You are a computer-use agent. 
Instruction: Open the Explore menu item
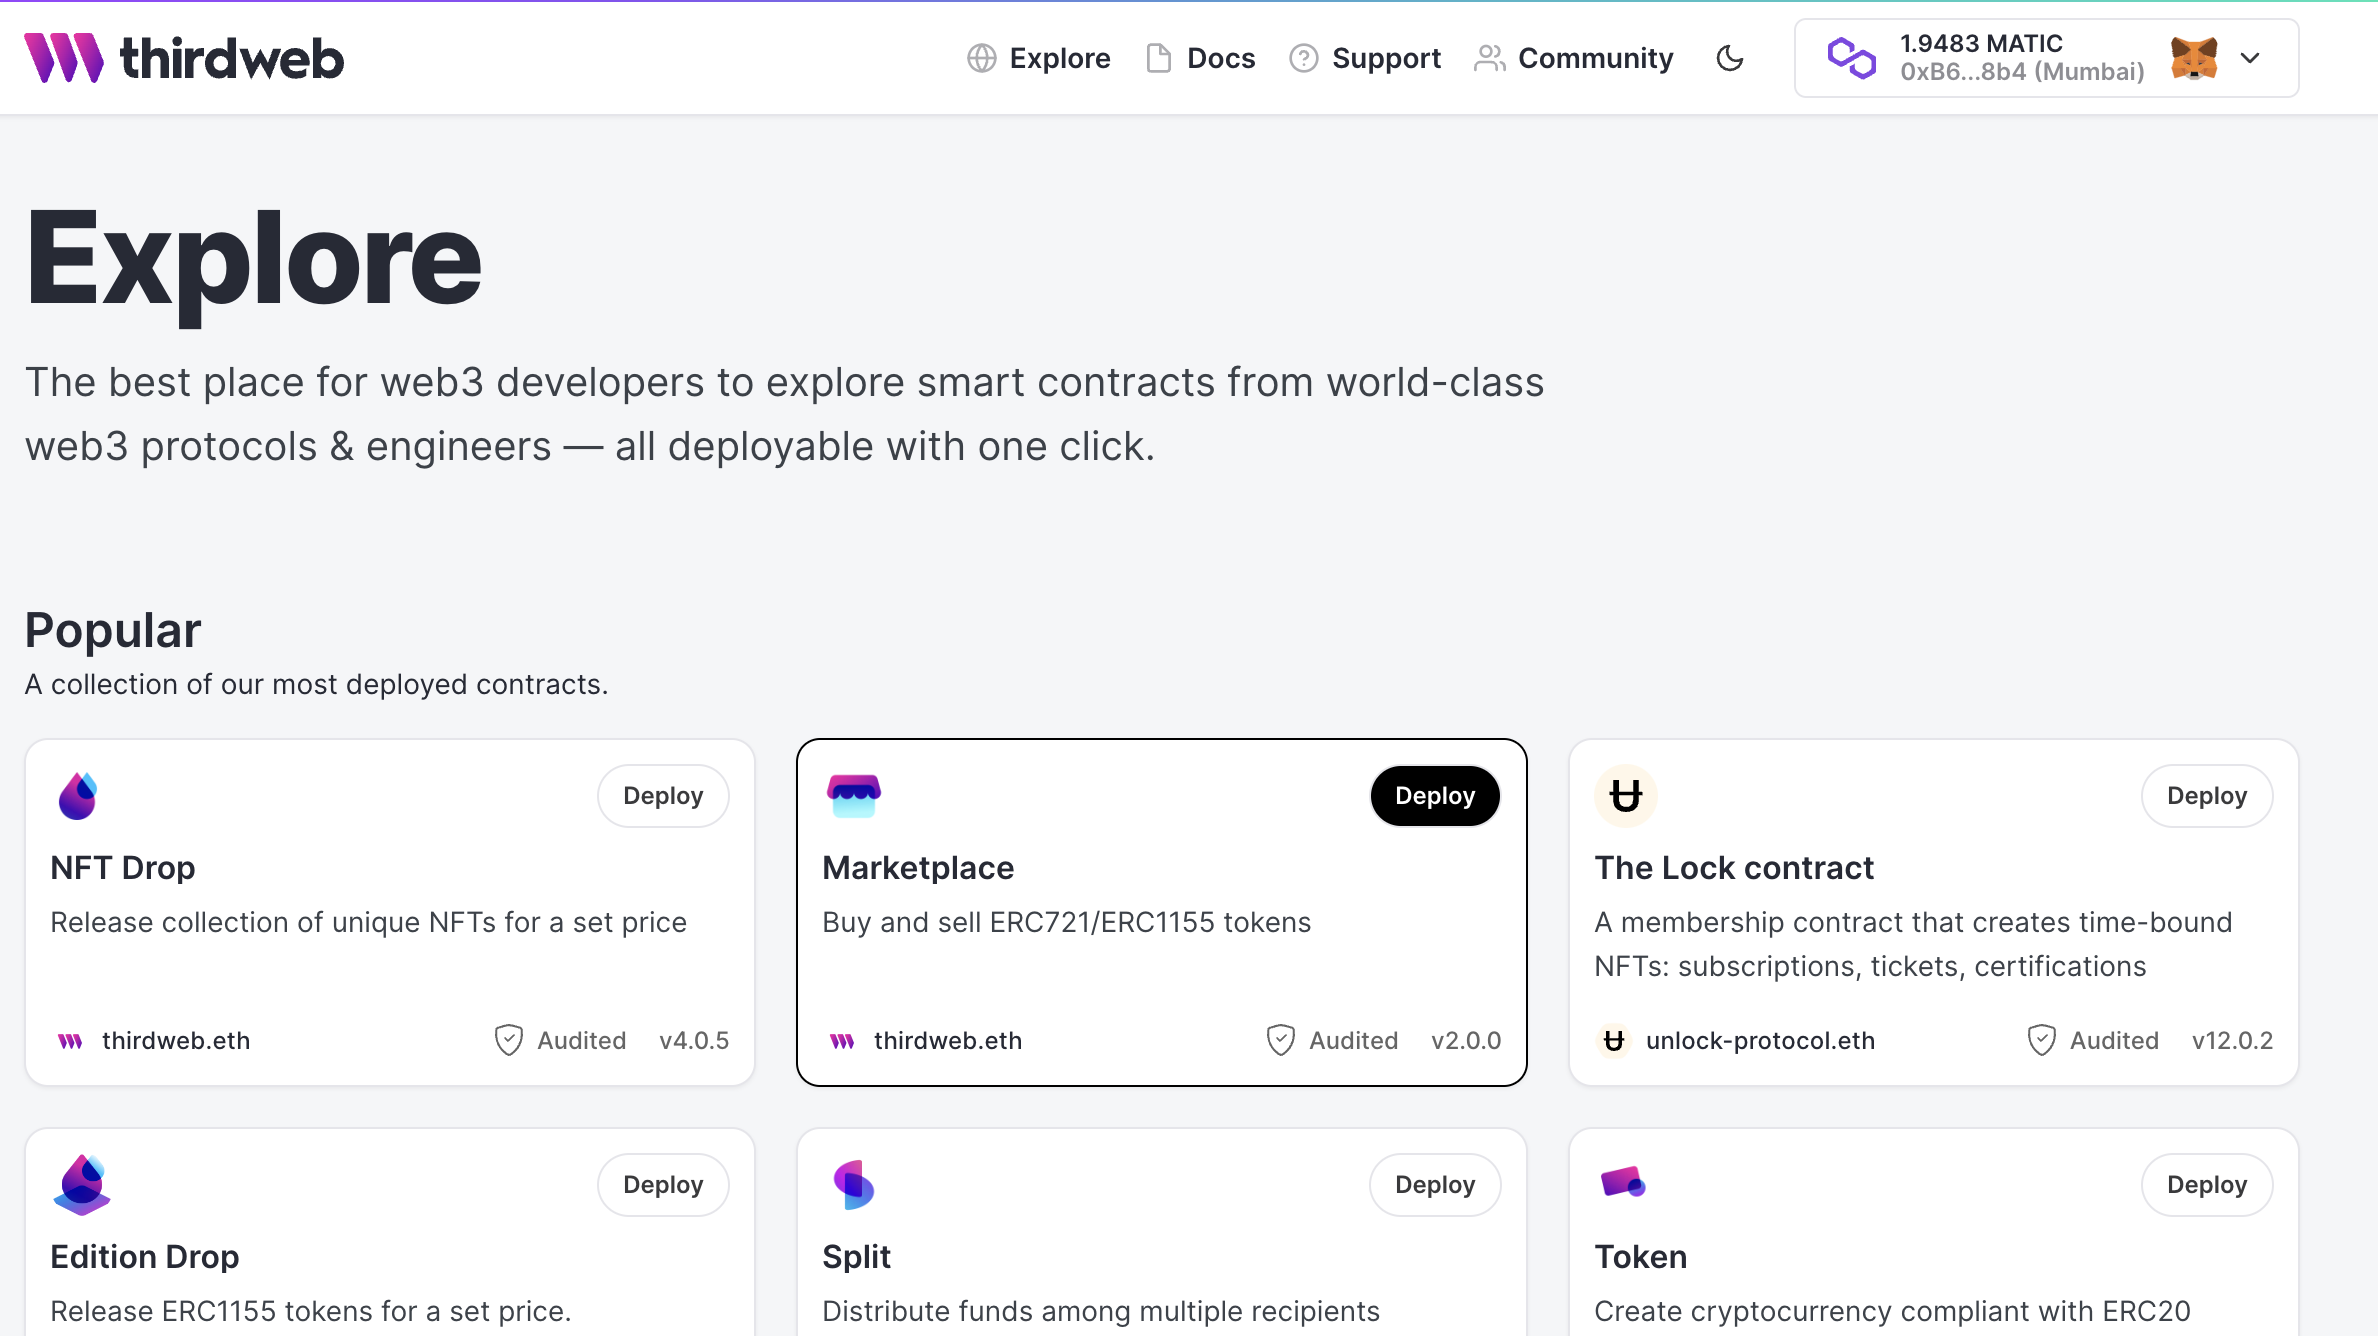[x=1058, y=57]
